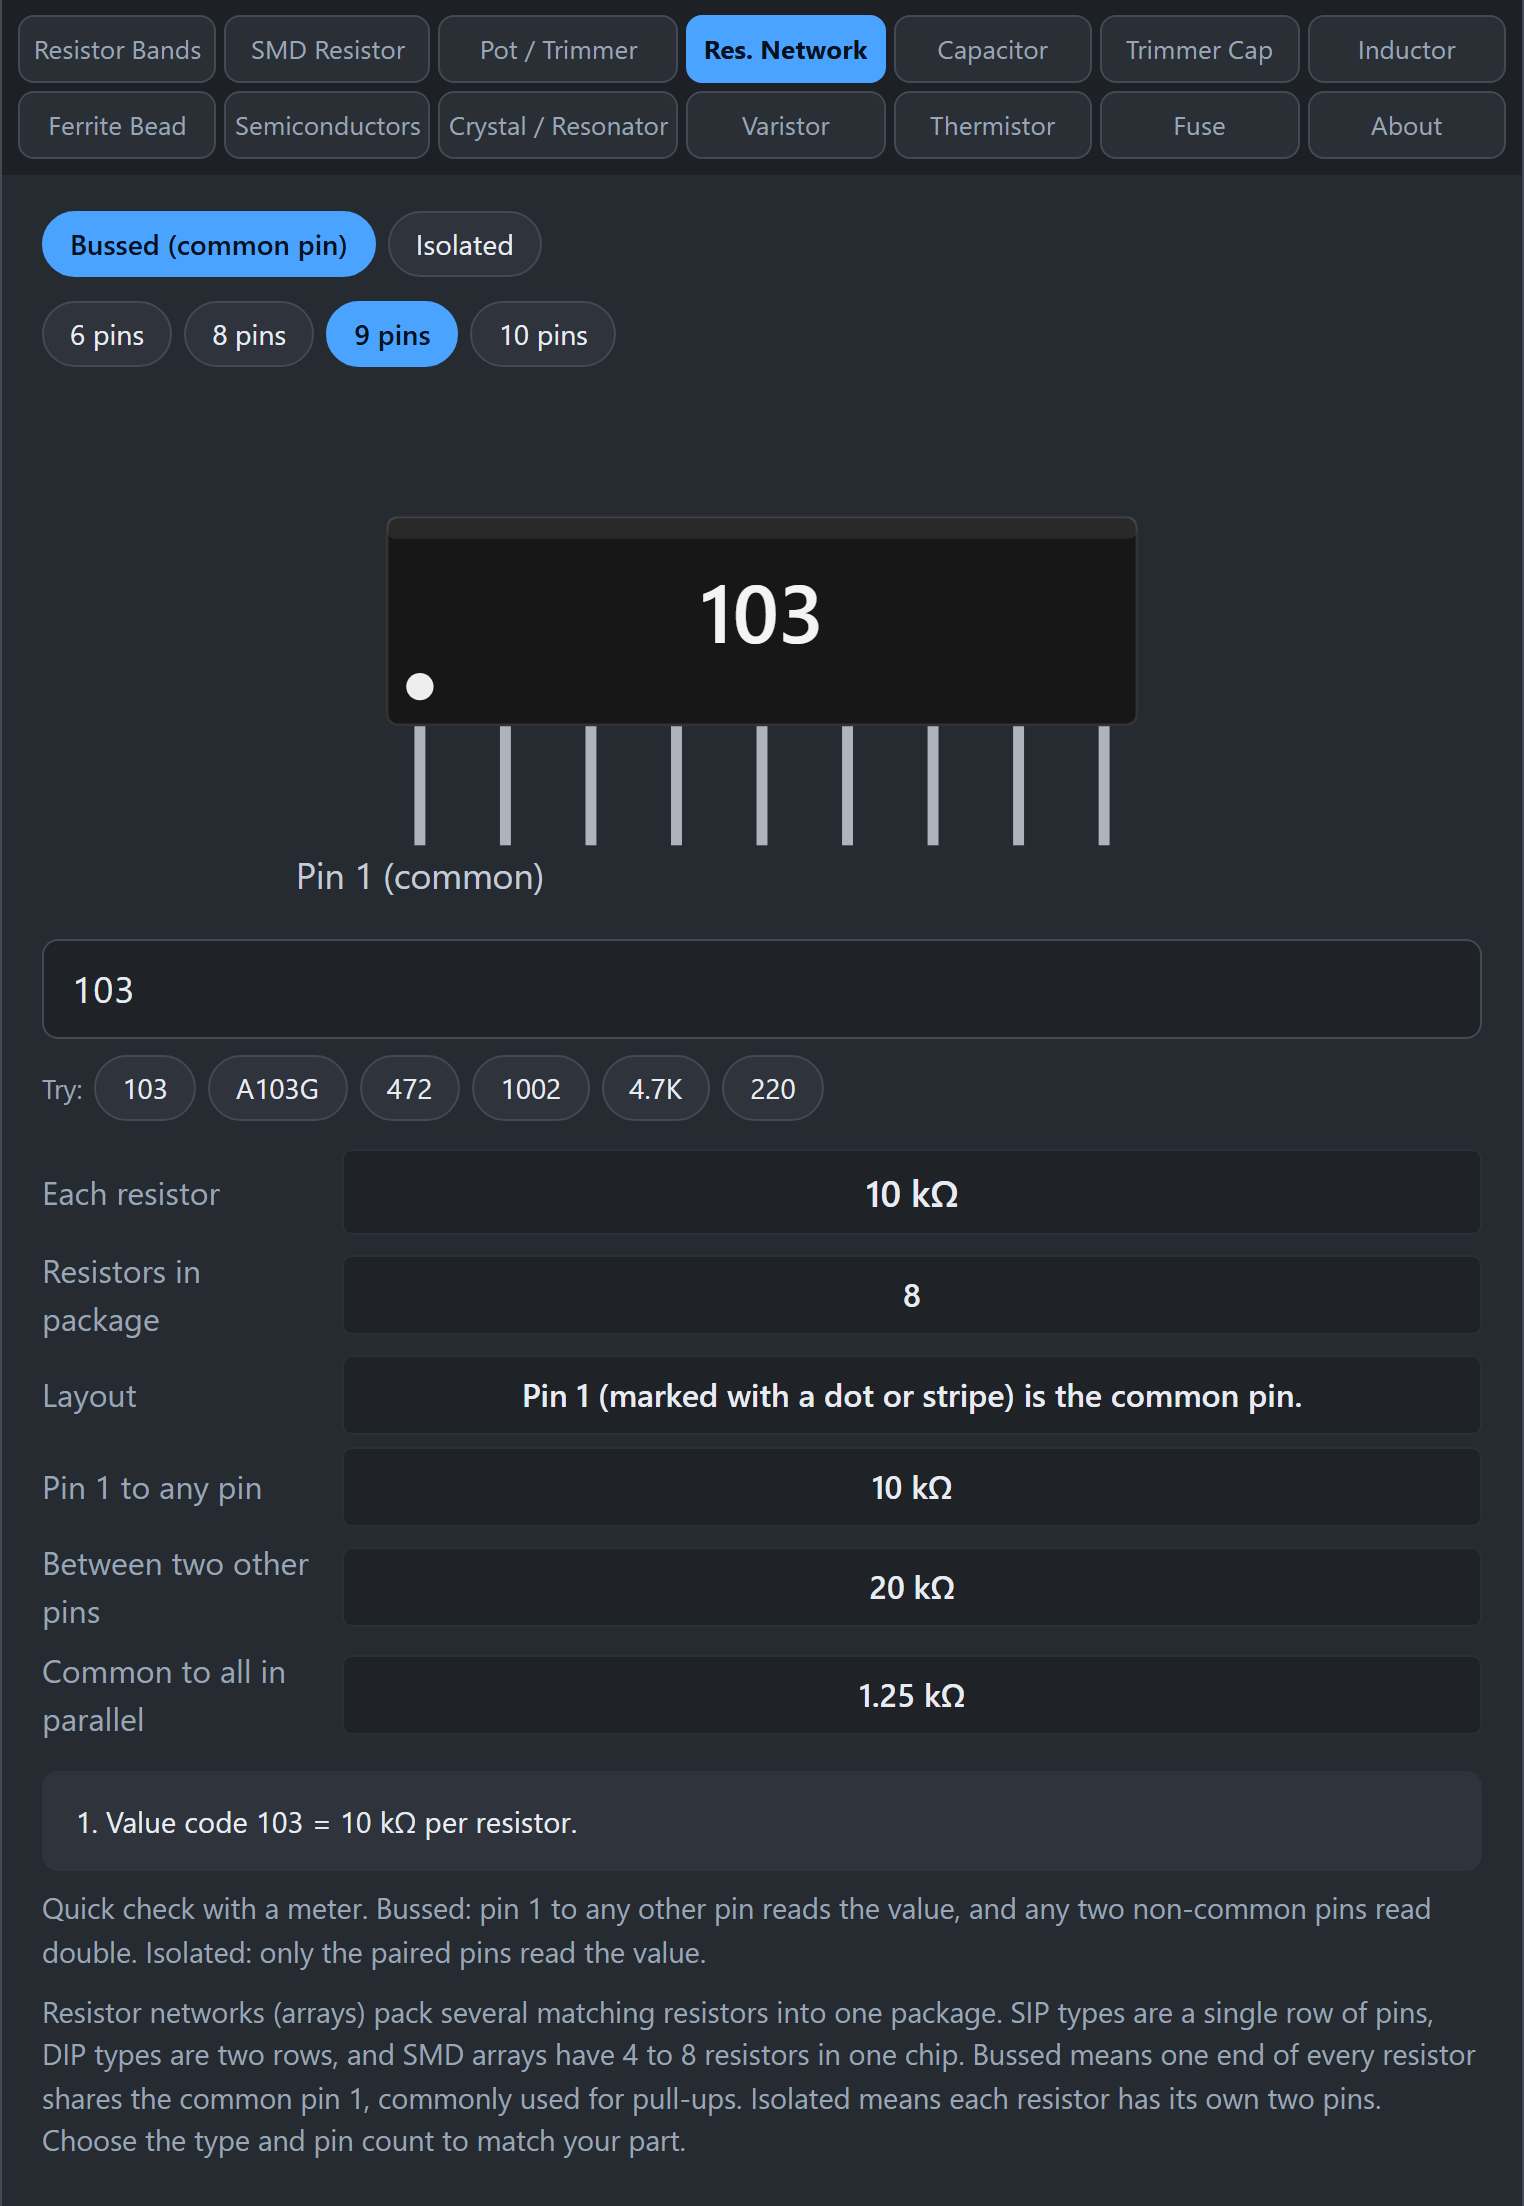Choose 10 pins package

pos(543,334)
